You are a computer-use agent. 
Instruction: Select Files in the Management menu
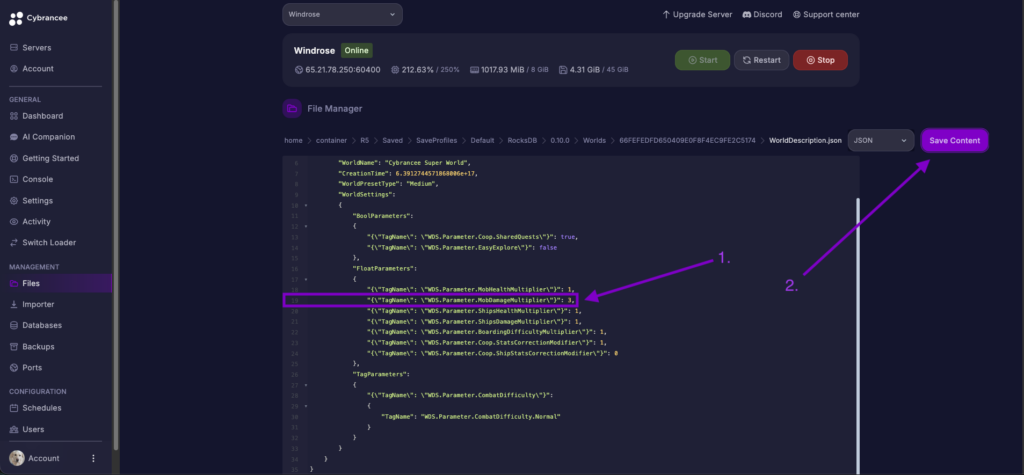pos(31,283)
